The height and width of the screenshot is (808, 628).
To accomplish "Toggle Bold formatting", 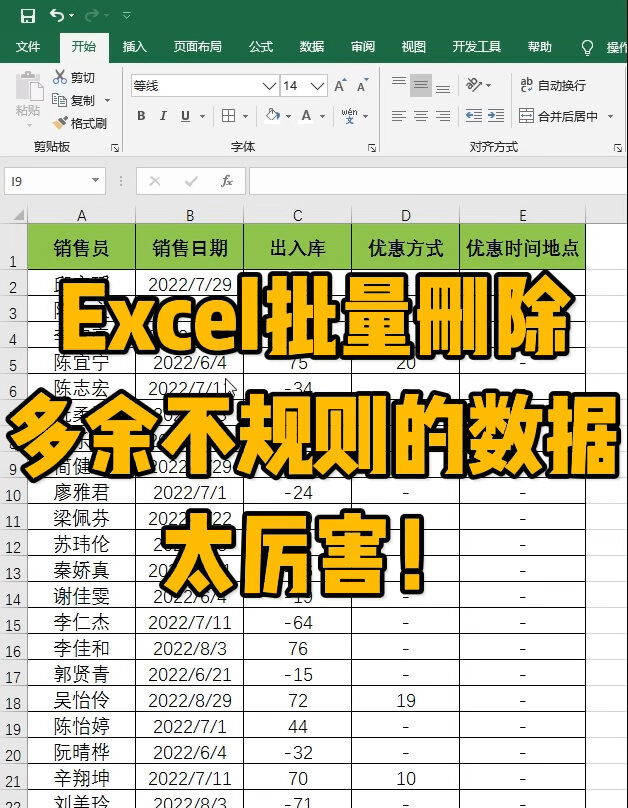I will tap(141, 116).
